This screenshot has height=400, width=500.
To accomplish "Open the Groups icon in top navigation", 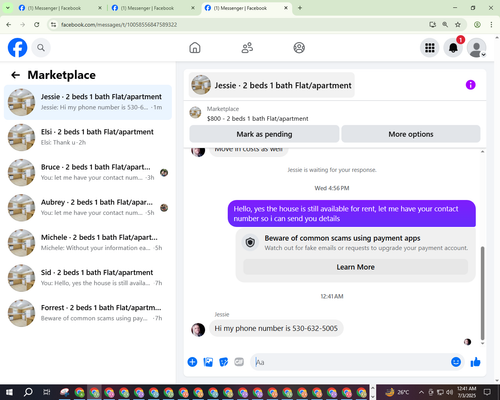I will tap(299, 48).
